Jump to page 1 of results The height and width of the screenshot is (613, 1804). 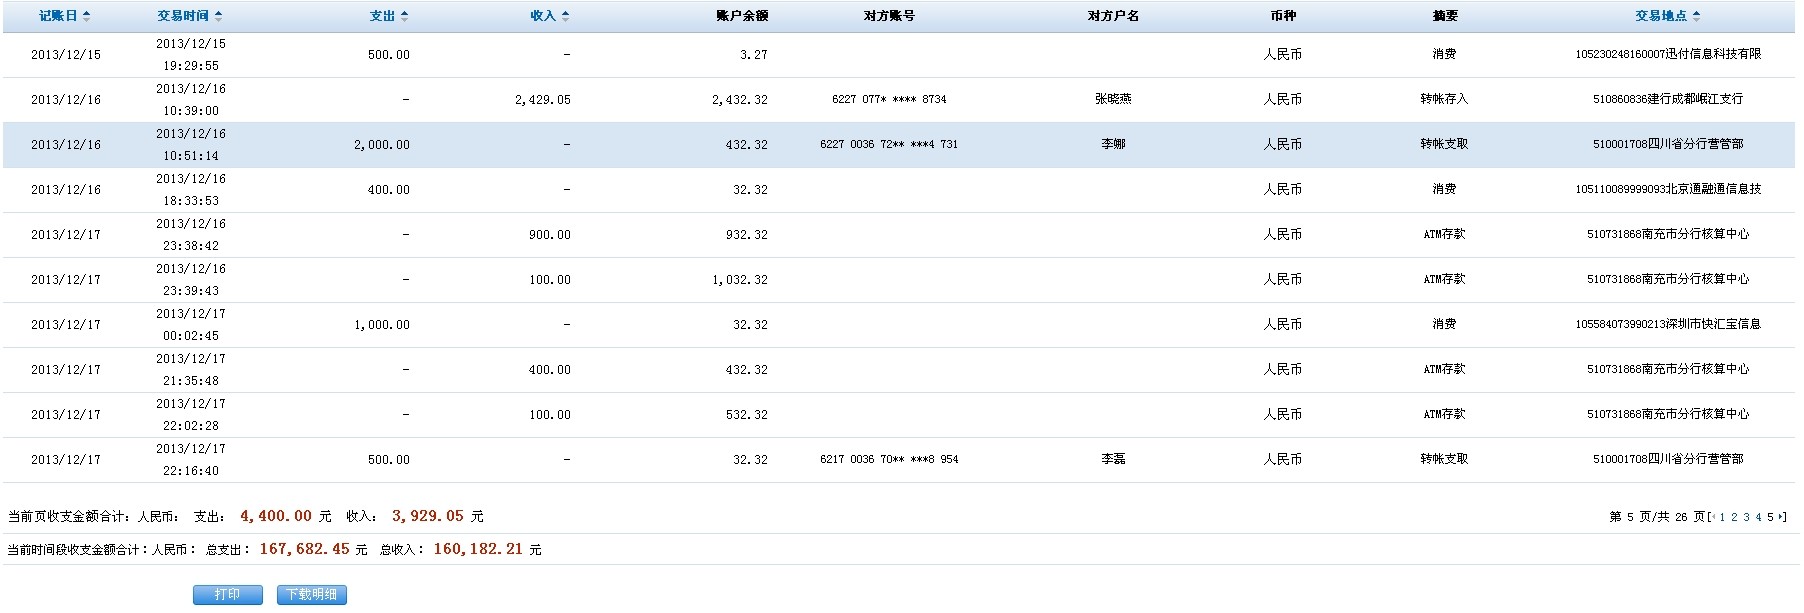tap(1722, 517)
